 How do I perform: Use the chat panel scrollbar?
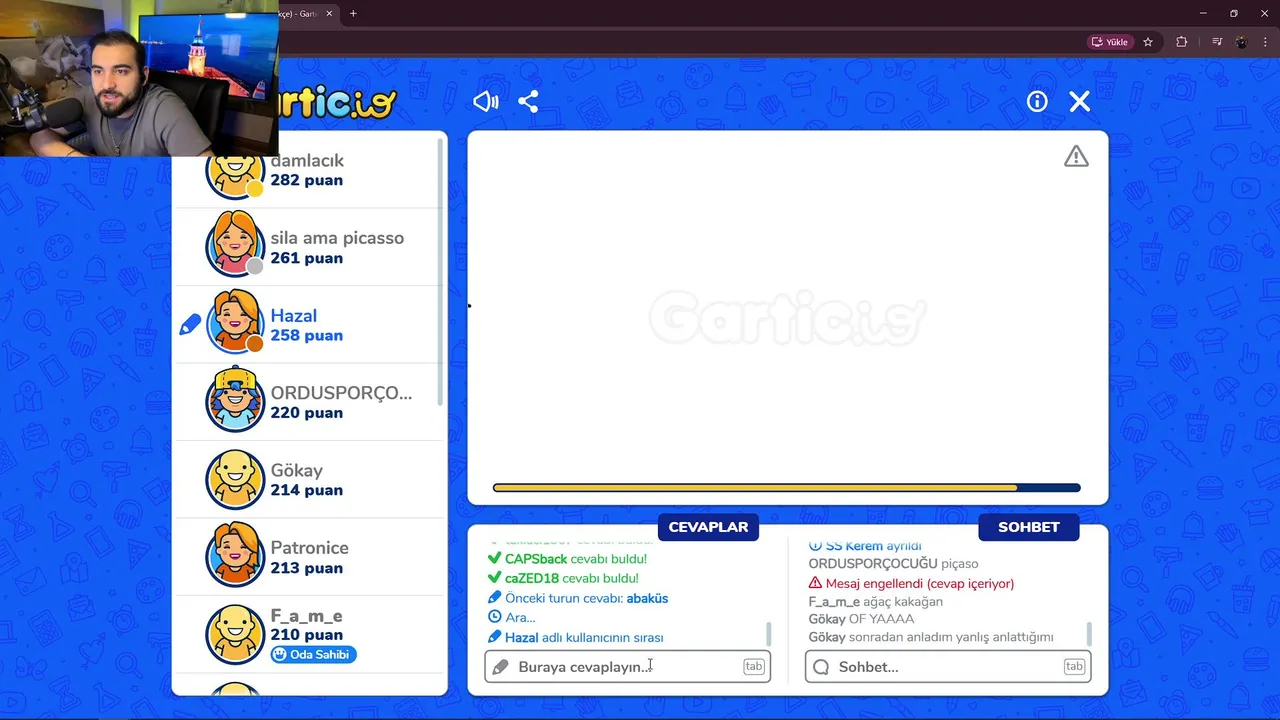tap(1088, 634)
